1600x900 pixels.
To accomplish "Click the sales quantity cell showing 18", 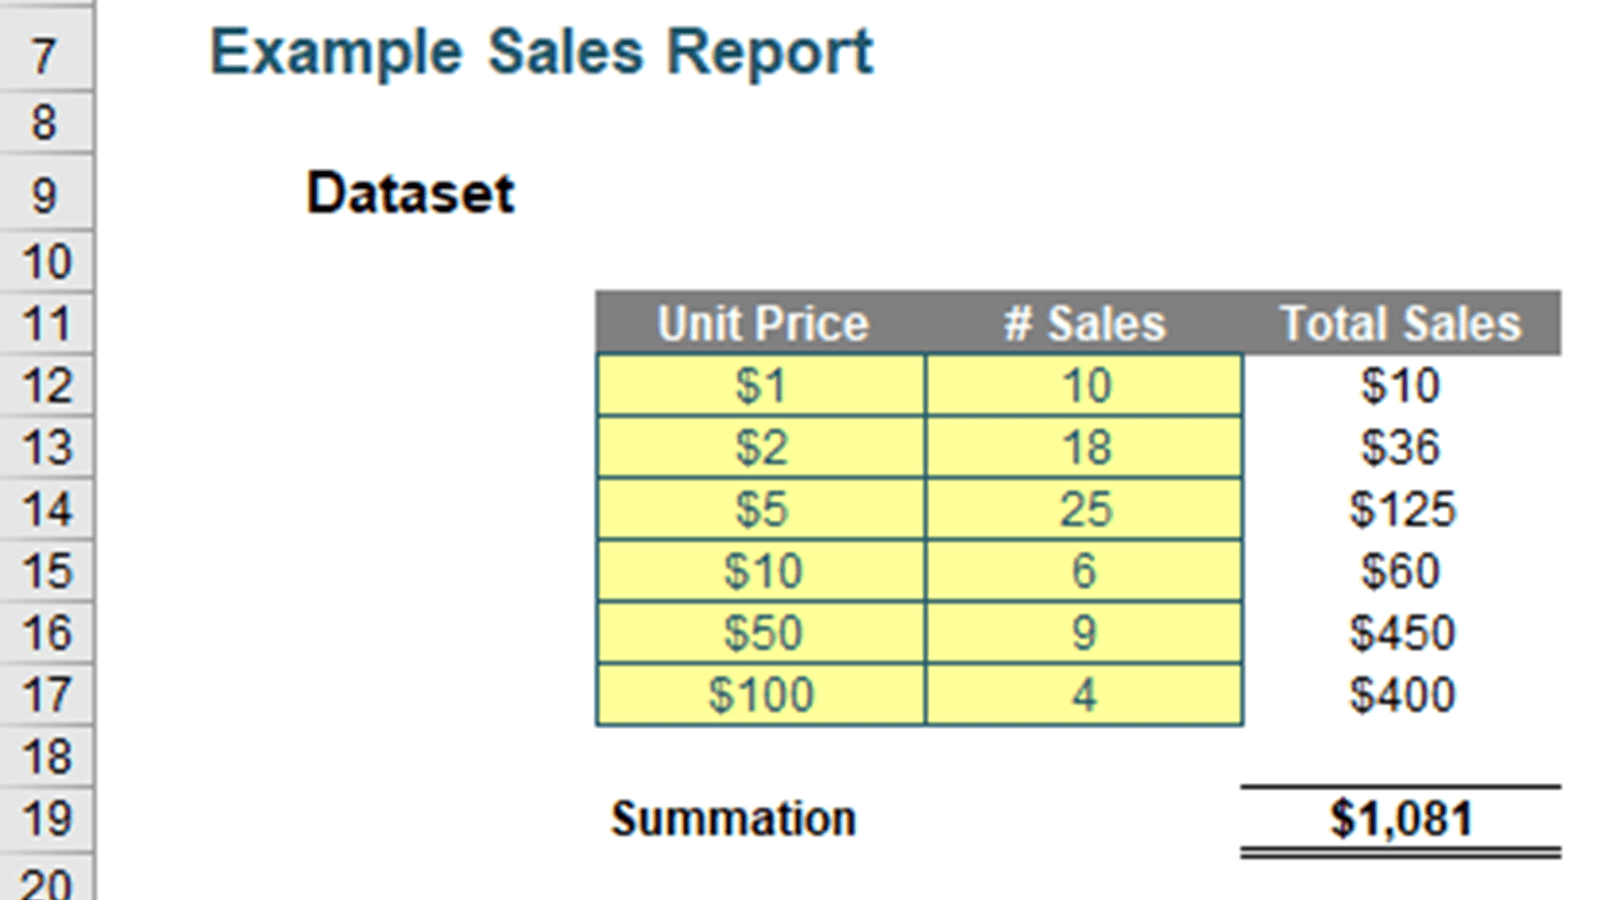I will click(1085, 448).
